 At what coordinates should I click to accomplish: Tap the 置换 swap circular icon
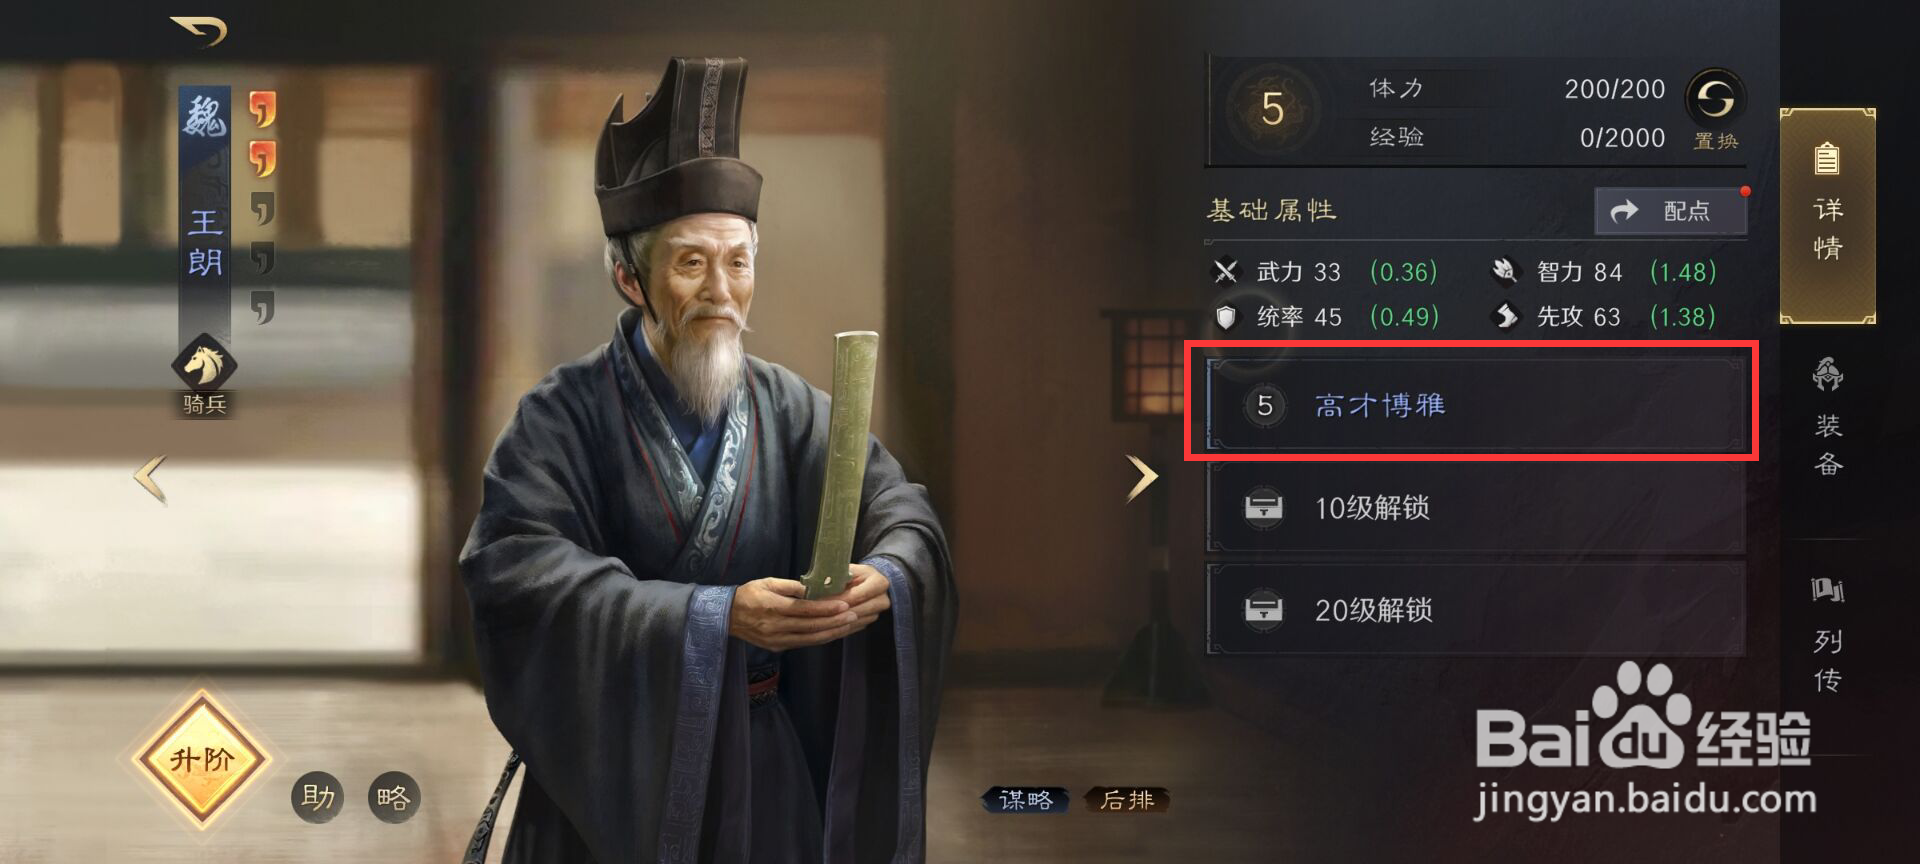(x=1715, y=100)
